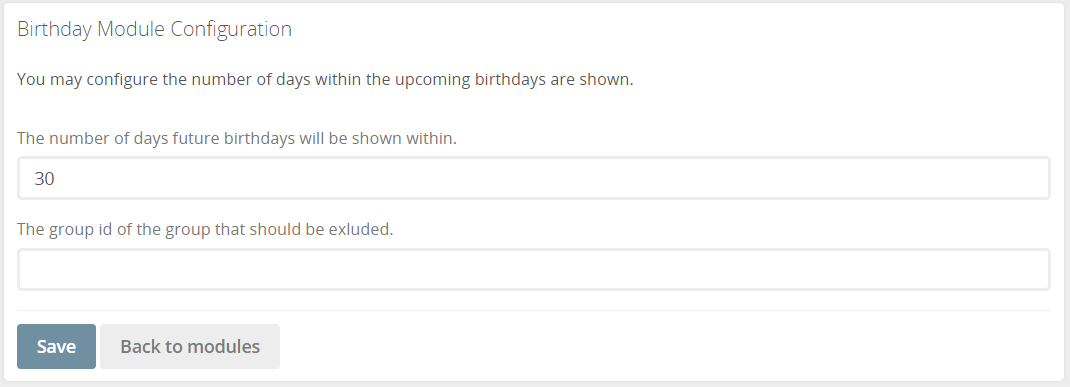This screenshot has height=387, width=1070.
Task: Place cursor after the value 30
Action: tap(56, 179)
